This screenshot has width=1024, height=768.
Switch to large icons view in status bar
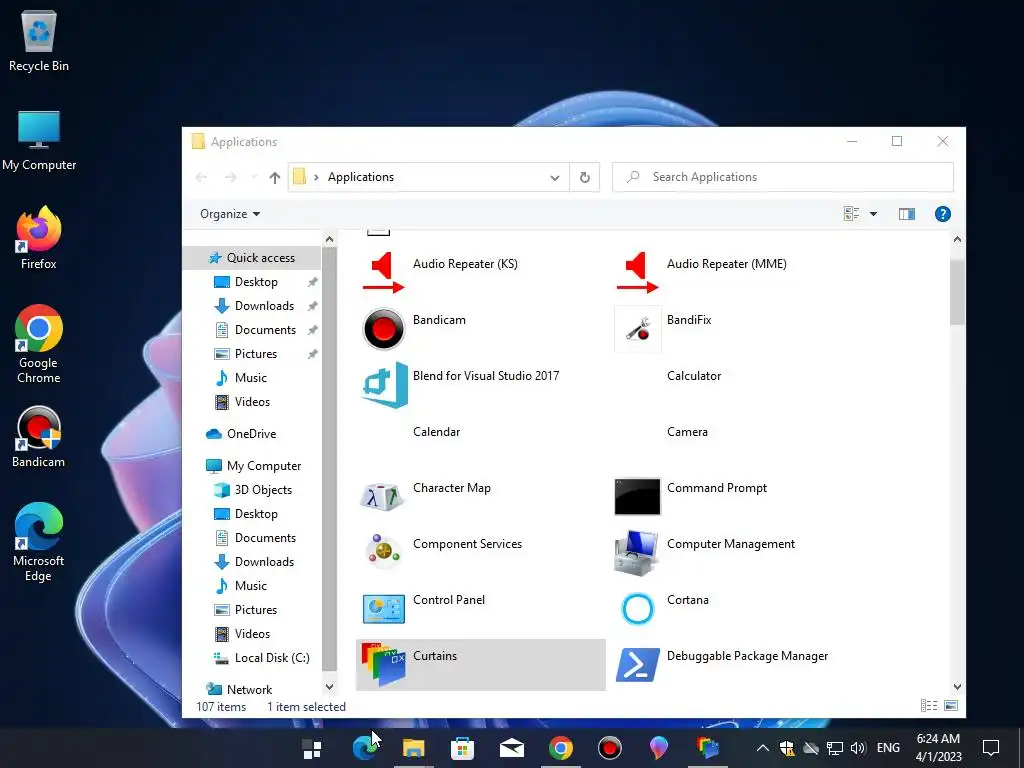[951, 705]
